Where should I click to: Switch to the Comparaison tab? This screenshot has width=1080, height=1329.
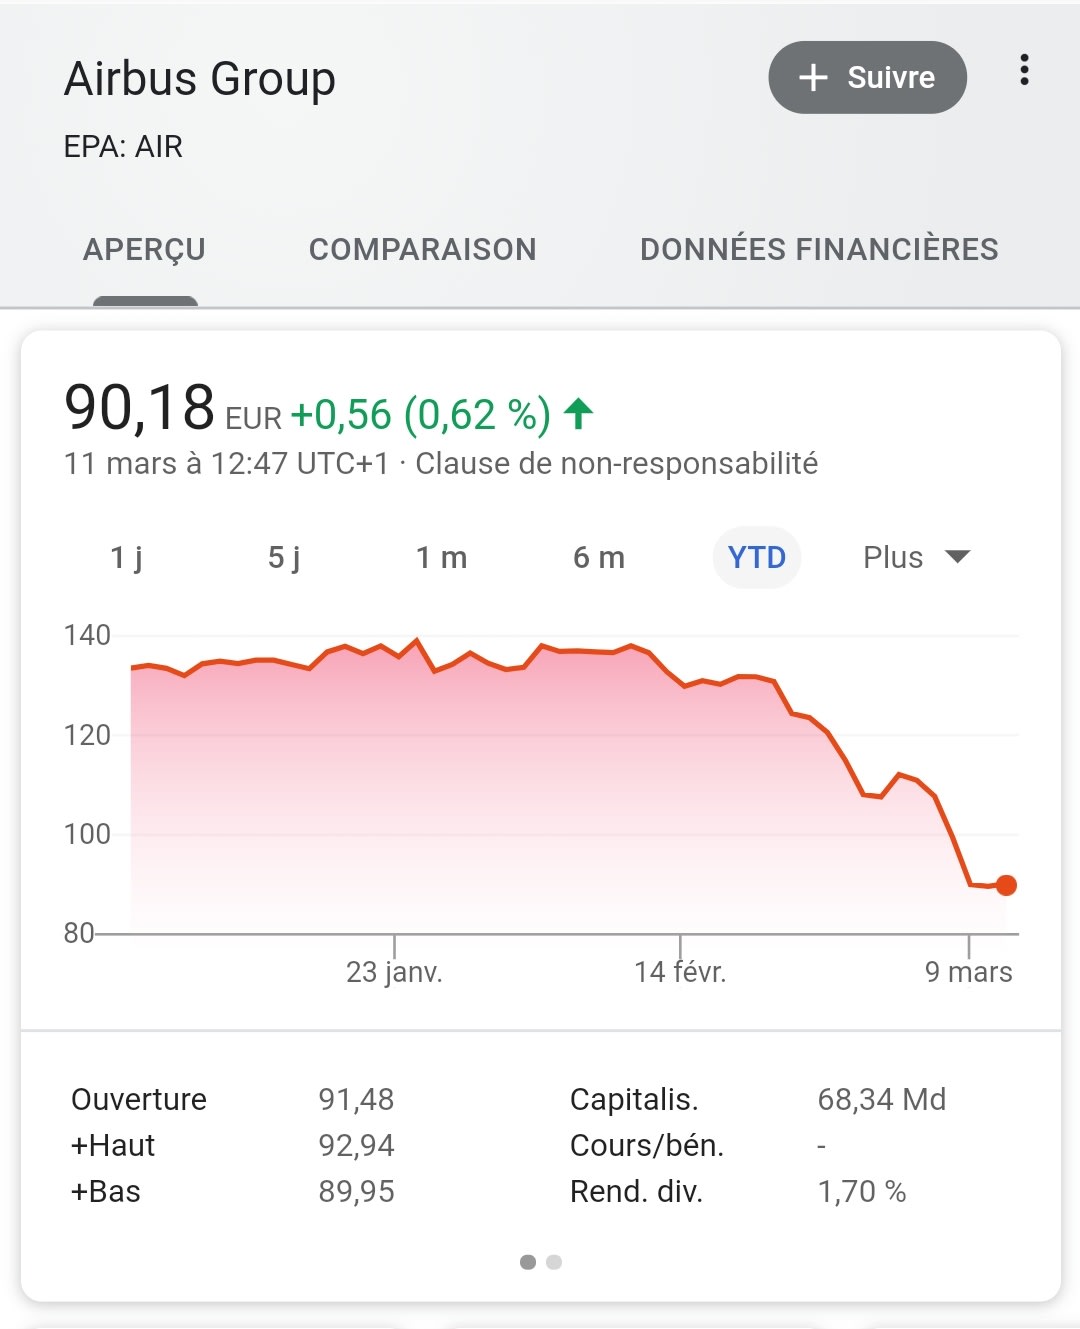click(422, 249)
